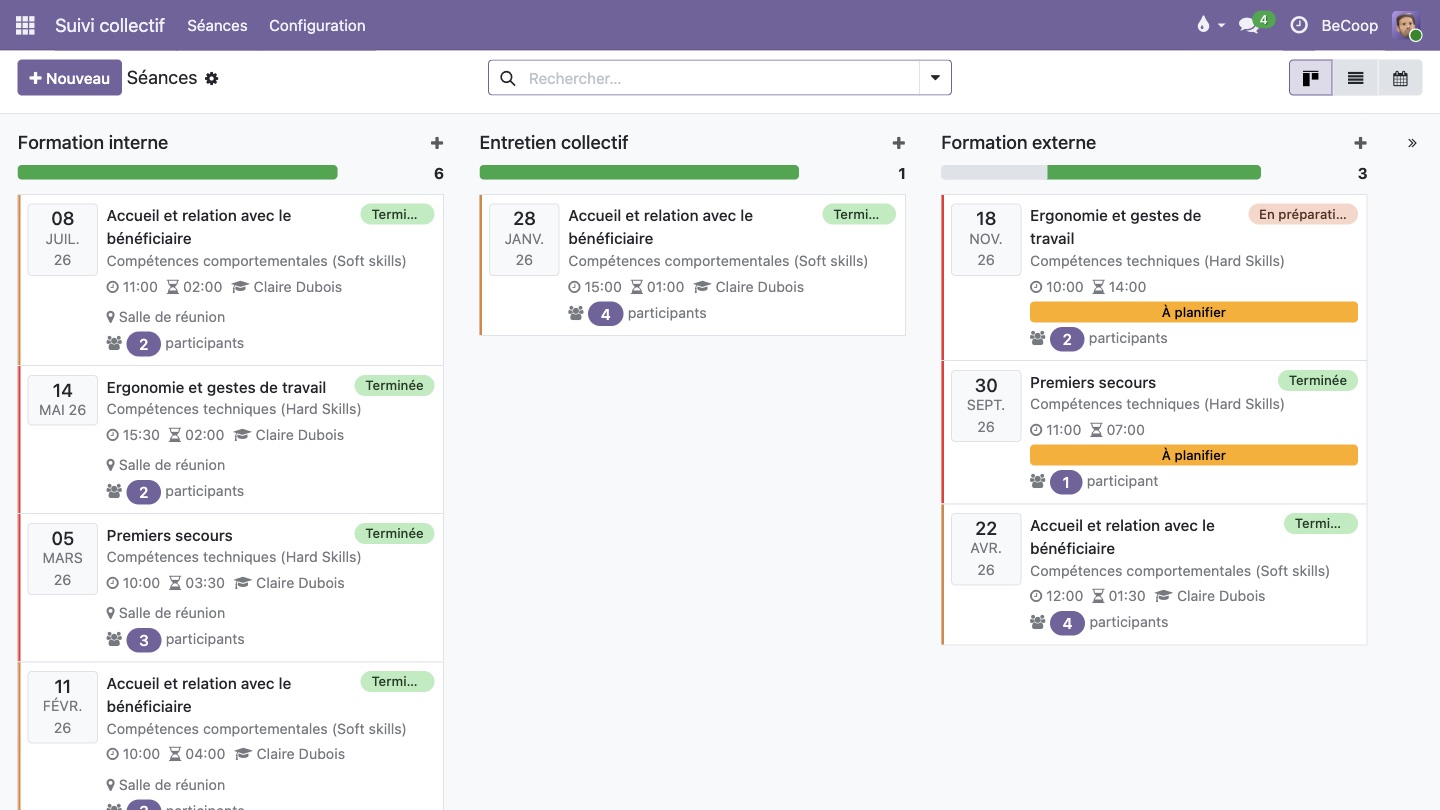Click the 3 participants count on the 05 MARS card
This screenshot has width=1440, height=810.
pos(143,640)
